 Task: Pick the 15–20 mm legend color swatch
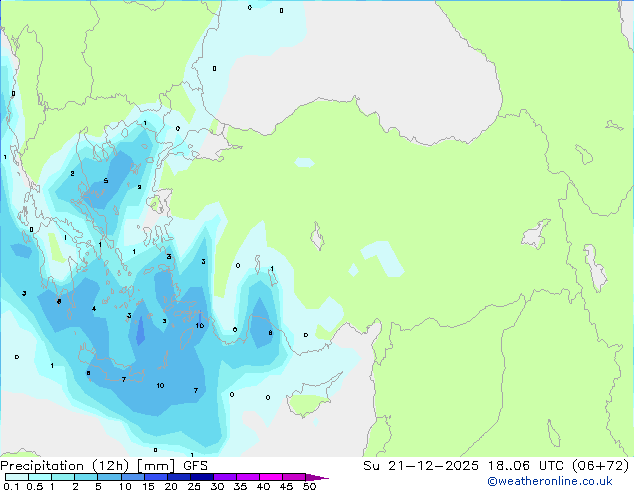point(156,477)
